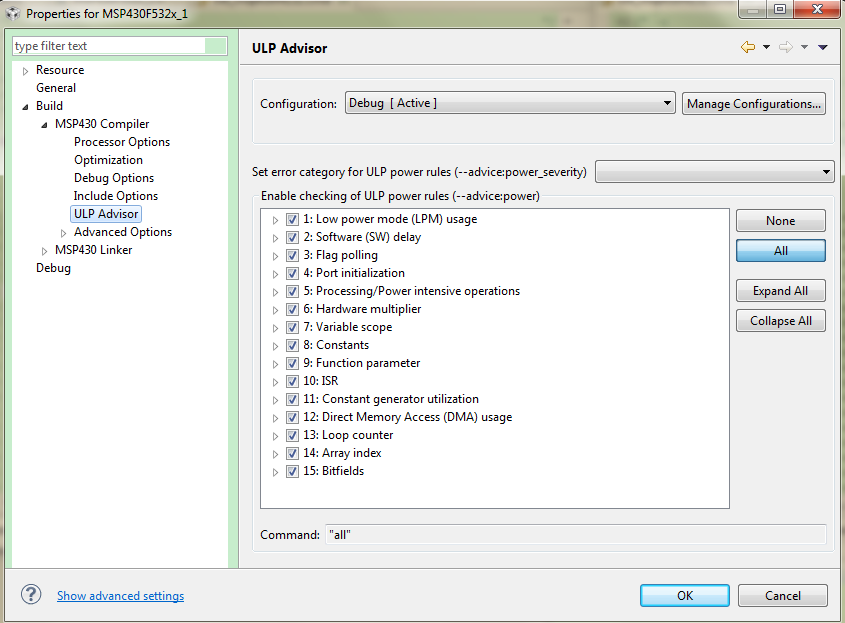The height and width of the screenshot is (623, 845).
Task: Click the Manage Configurations button
Action: [754, 103]
